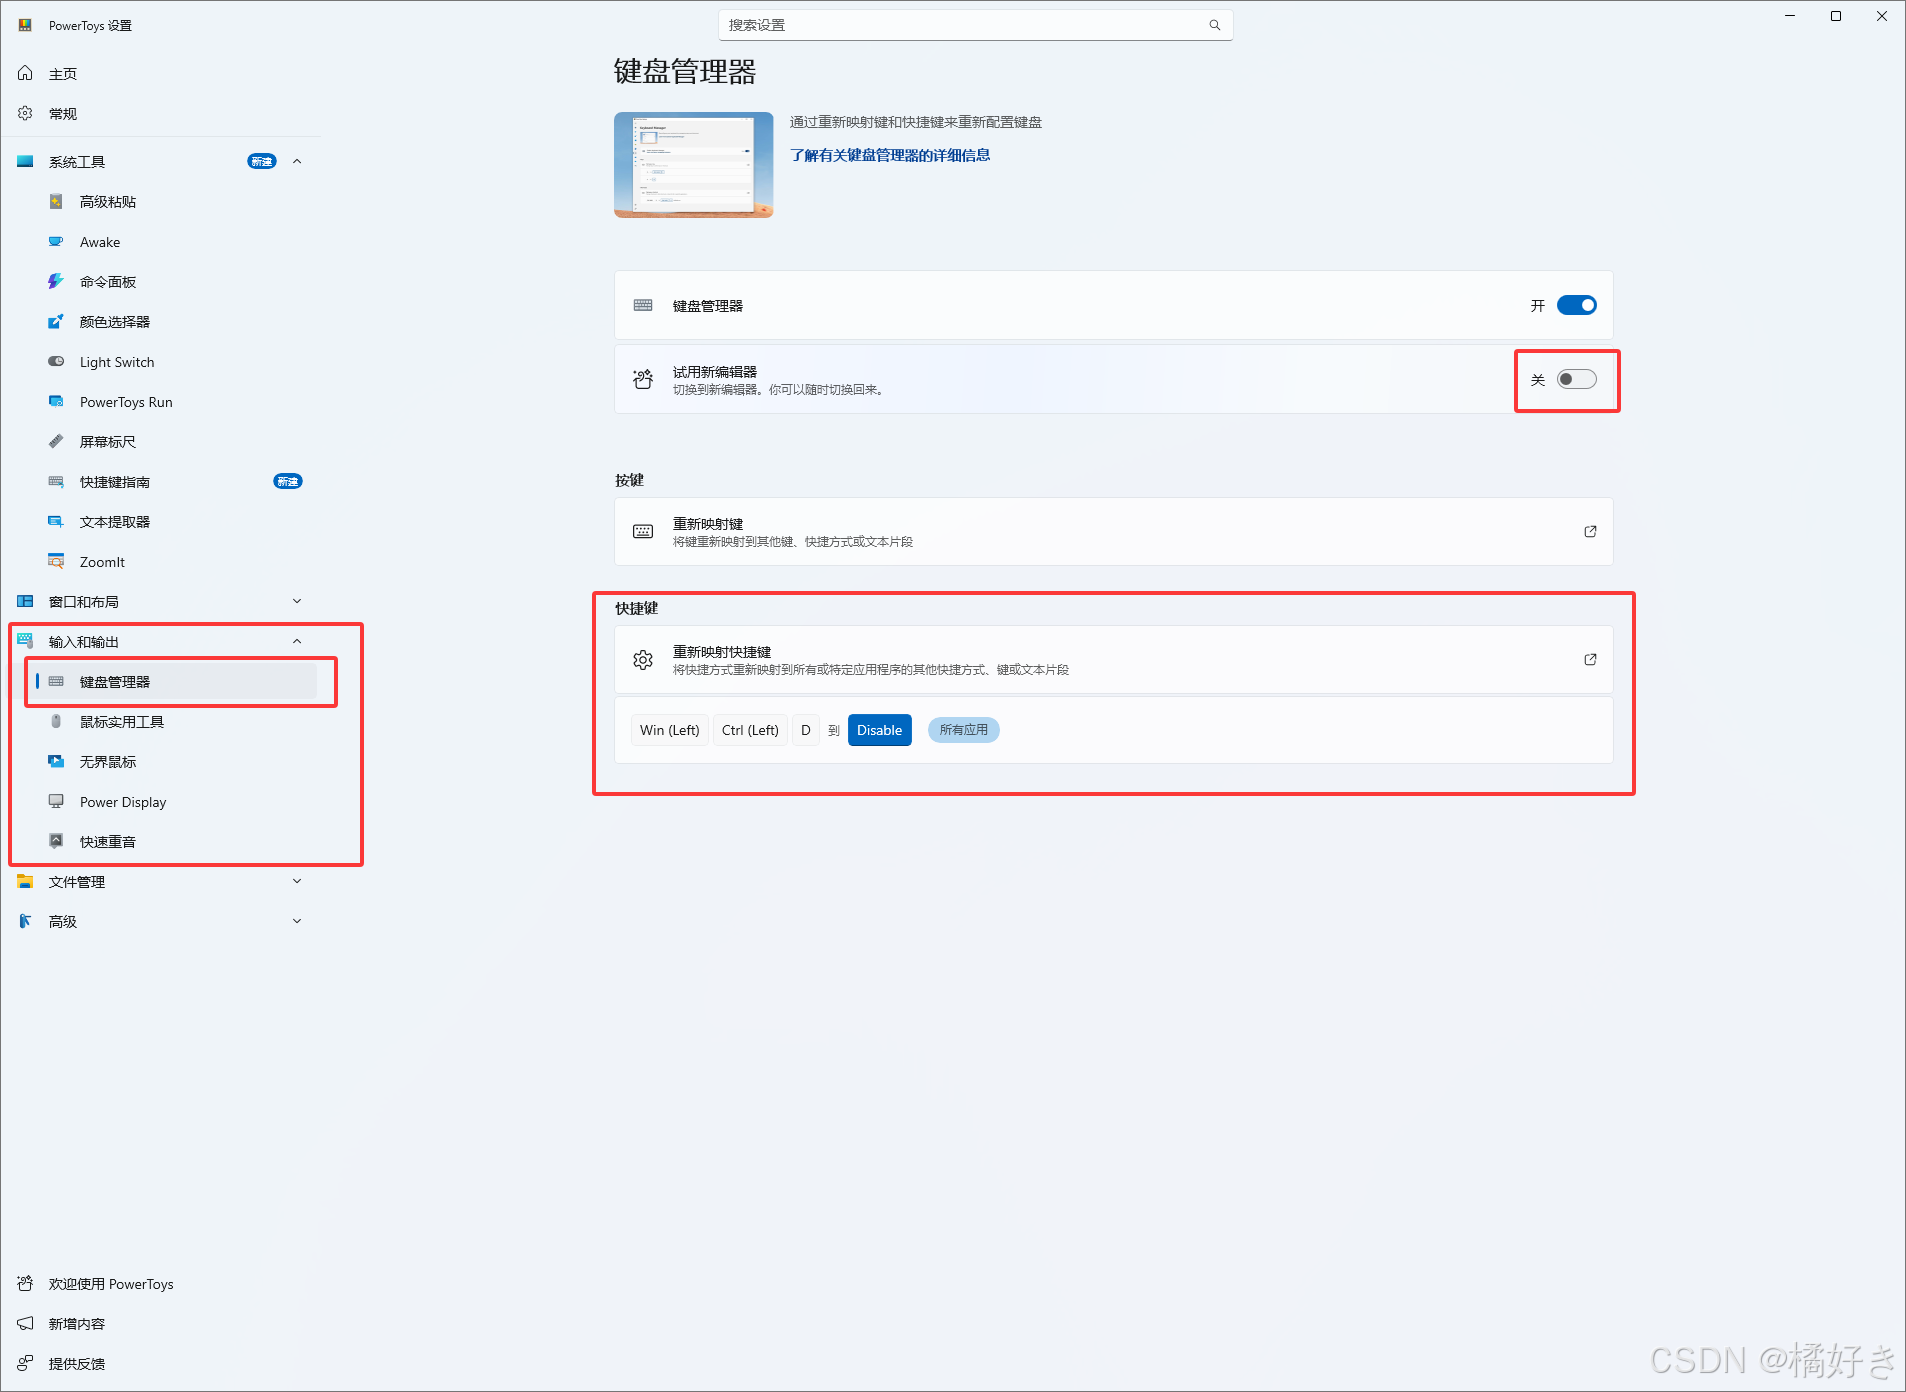Select the 屏幕标尺 ruler icon
The image size is (1906, 1392).
pos(56,441)
